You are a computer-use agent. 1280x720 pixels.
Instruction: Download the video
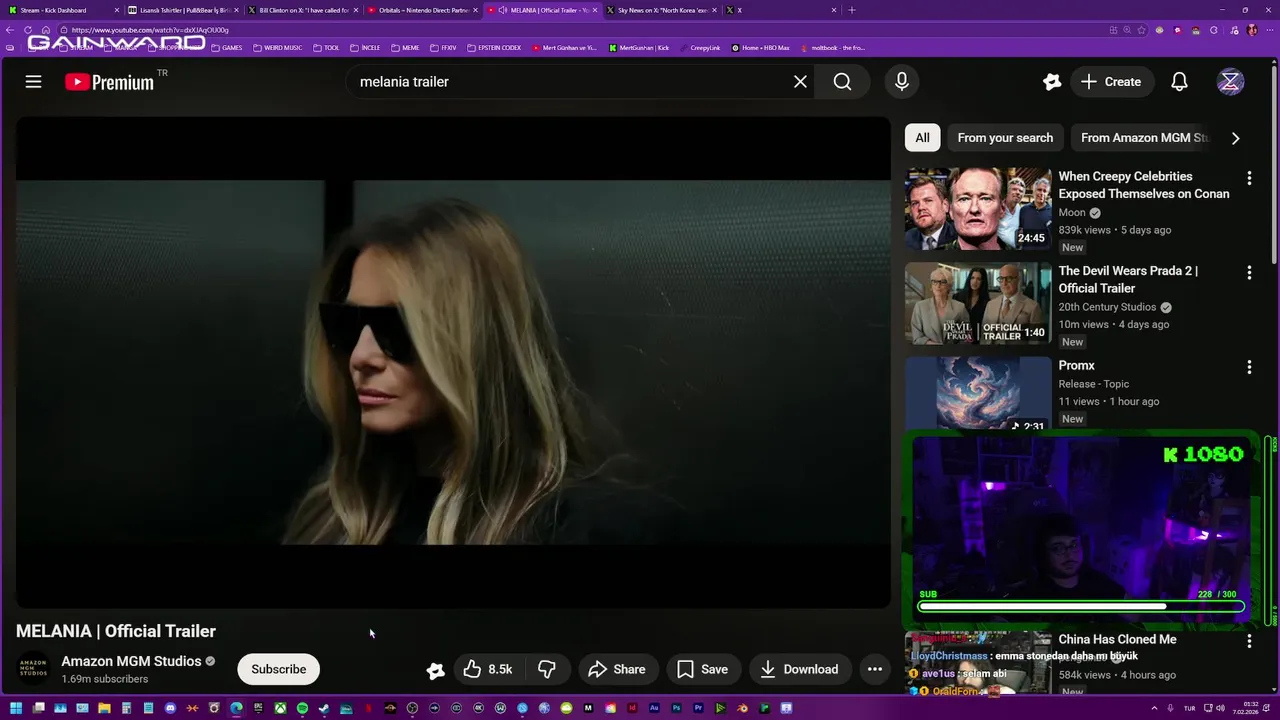pos(799,669)
